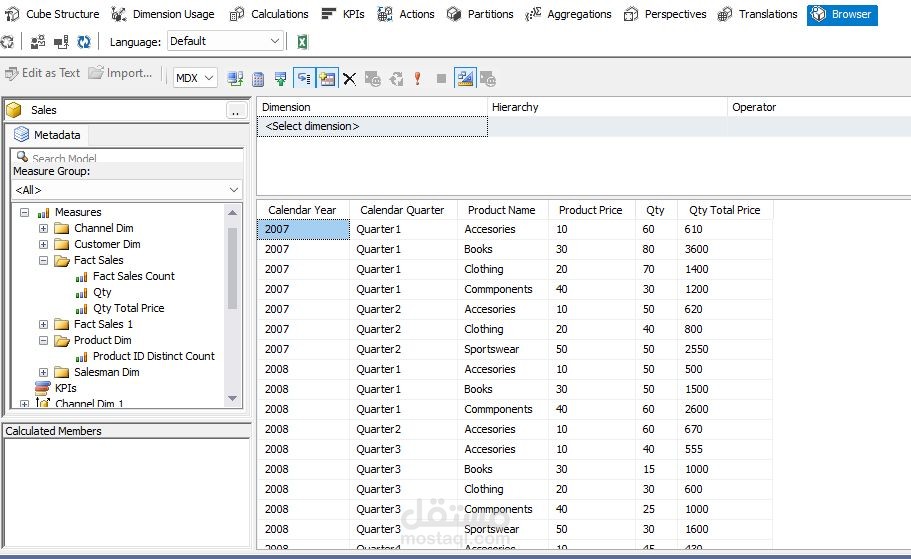Click the Product Name column header

tap(502, 210)
